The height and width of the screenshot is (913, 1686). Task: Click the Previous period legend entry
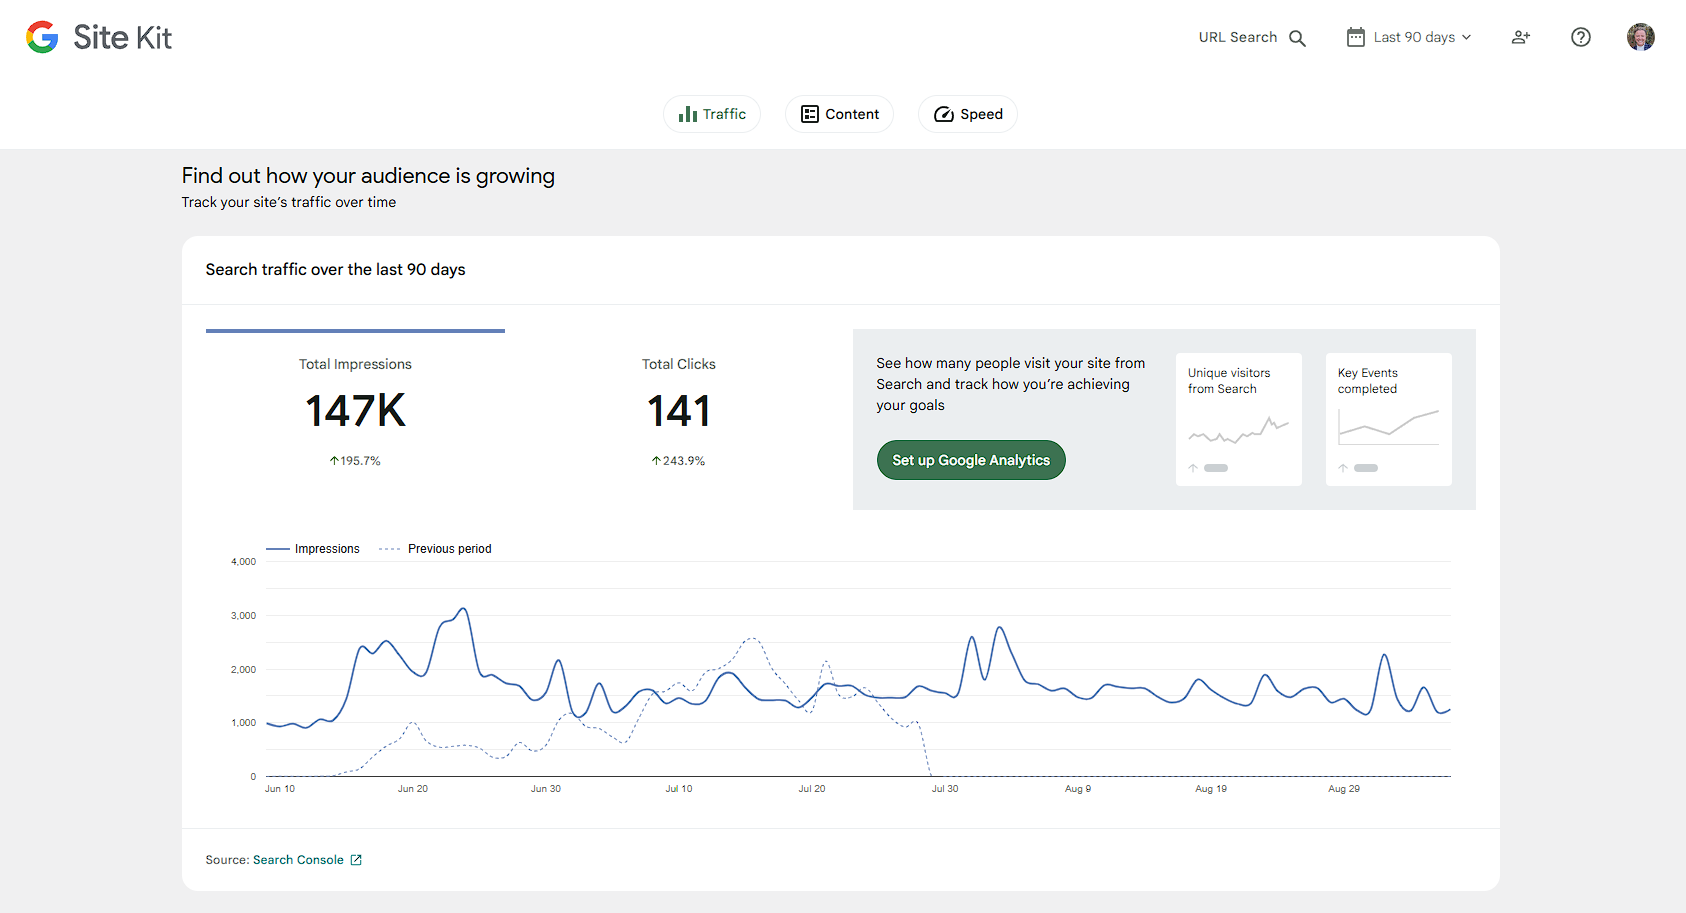click(436, 549)
